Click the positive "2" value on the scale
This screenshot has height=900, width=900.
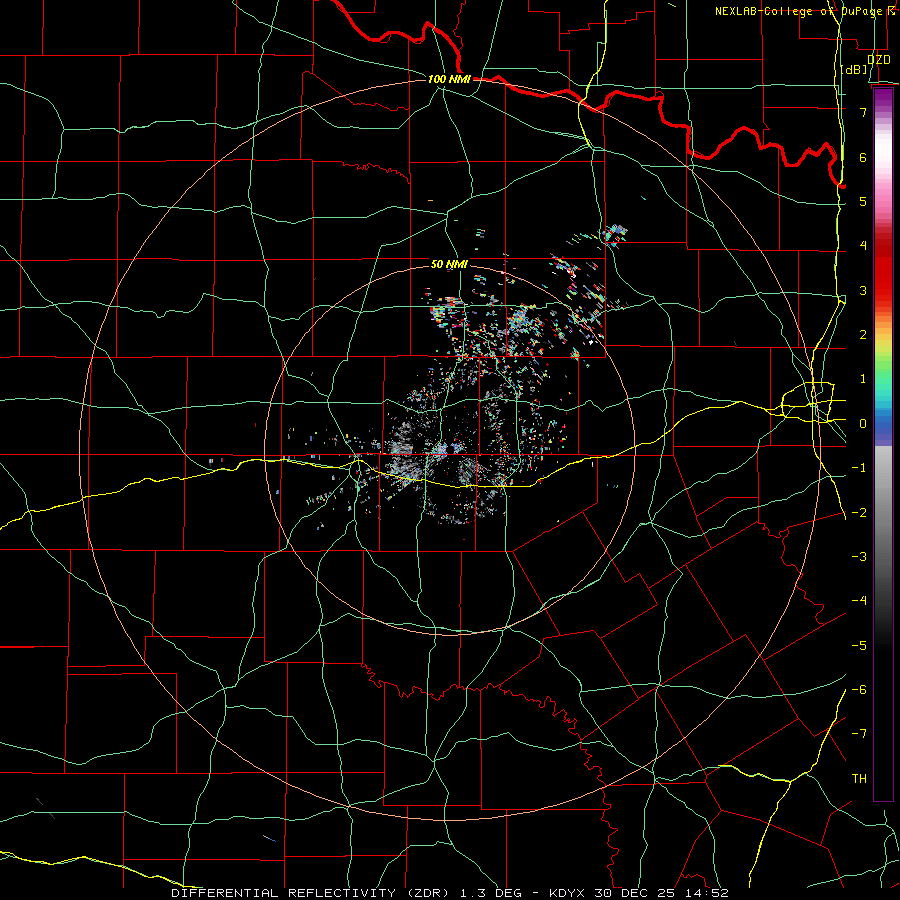(x=863, y=335)
